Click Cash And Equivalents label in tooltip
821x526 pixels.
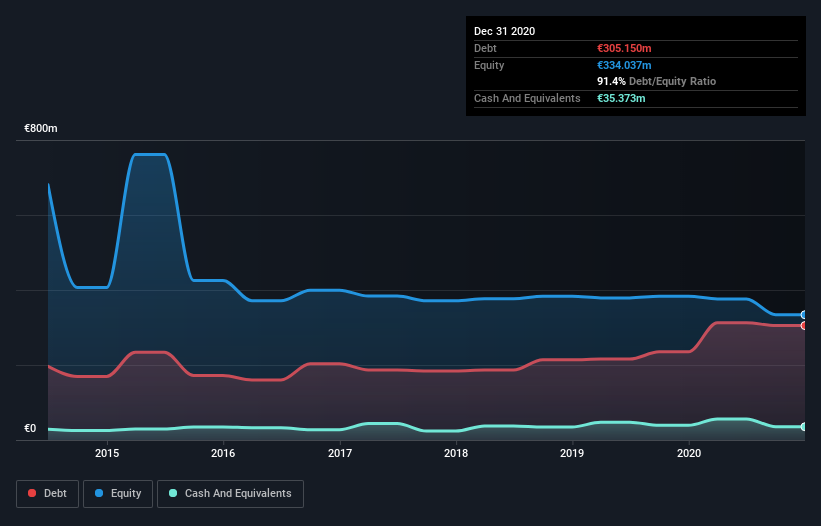pos(527,98)
